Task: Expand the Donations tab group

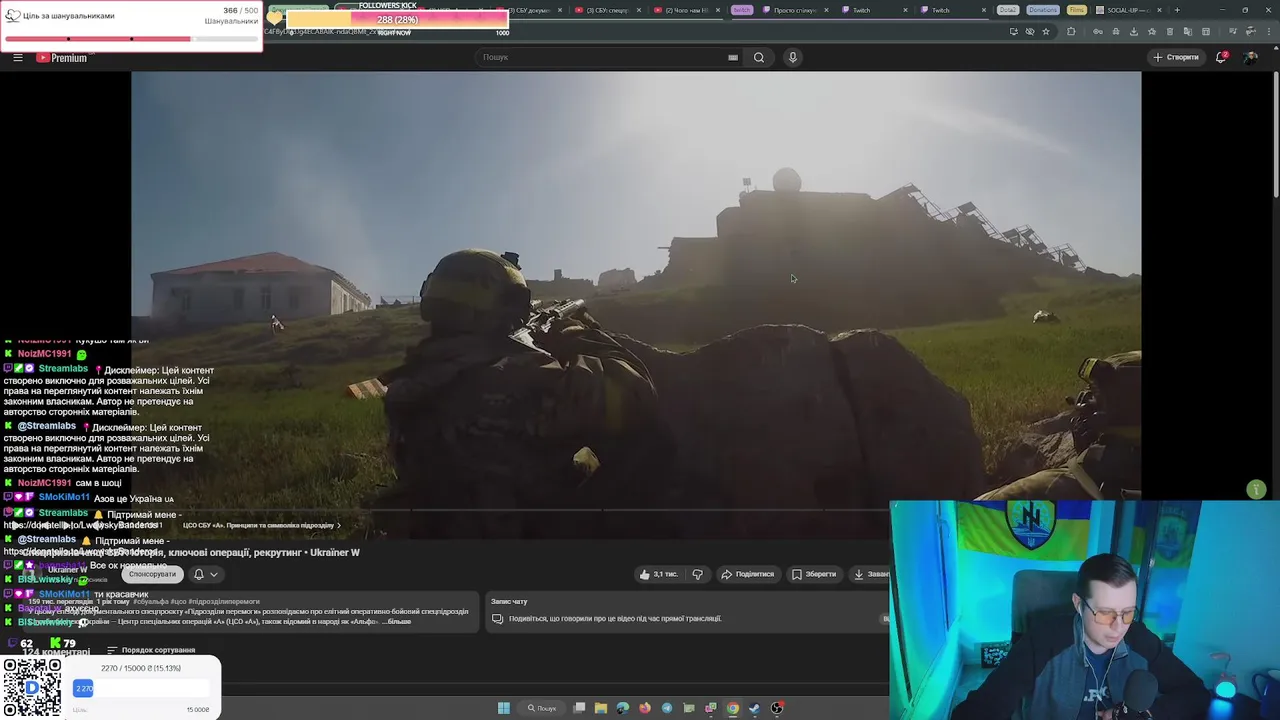Action: tap(1042, 10)
